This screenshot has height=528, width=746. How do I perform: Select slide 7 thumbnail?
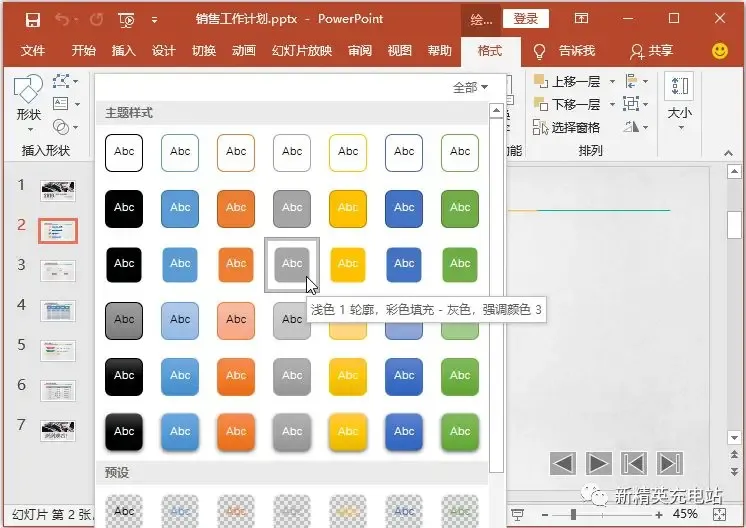(x=58, y=430)
